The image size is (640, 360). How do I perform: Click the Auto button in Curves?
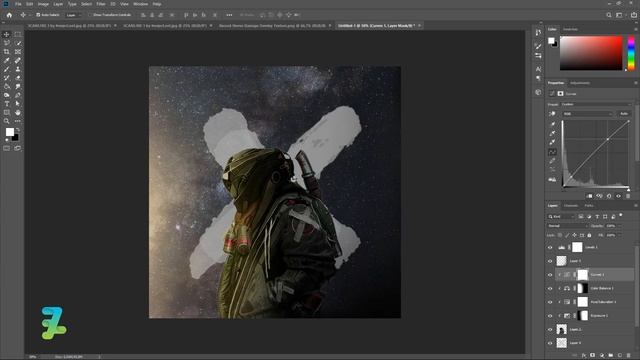point(624,113)
